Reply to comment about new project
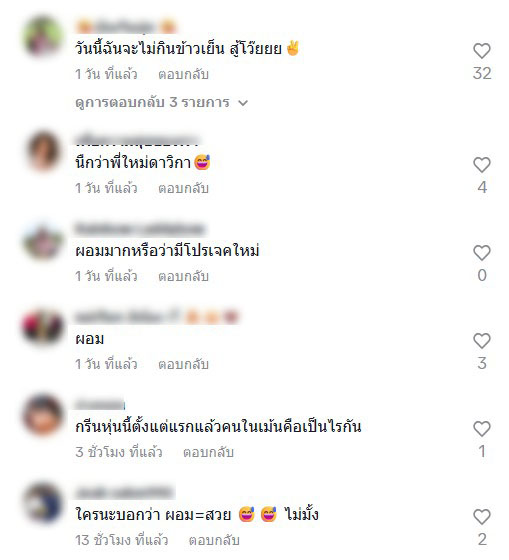509x560 pixels. (x=183, y=276)
